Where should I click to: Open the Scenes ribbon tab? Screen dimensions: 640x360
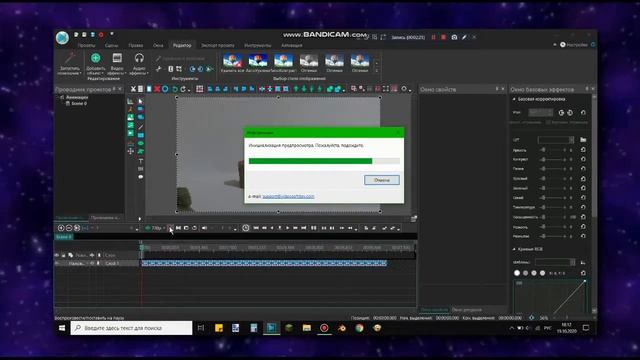click(x=111, y=45)
